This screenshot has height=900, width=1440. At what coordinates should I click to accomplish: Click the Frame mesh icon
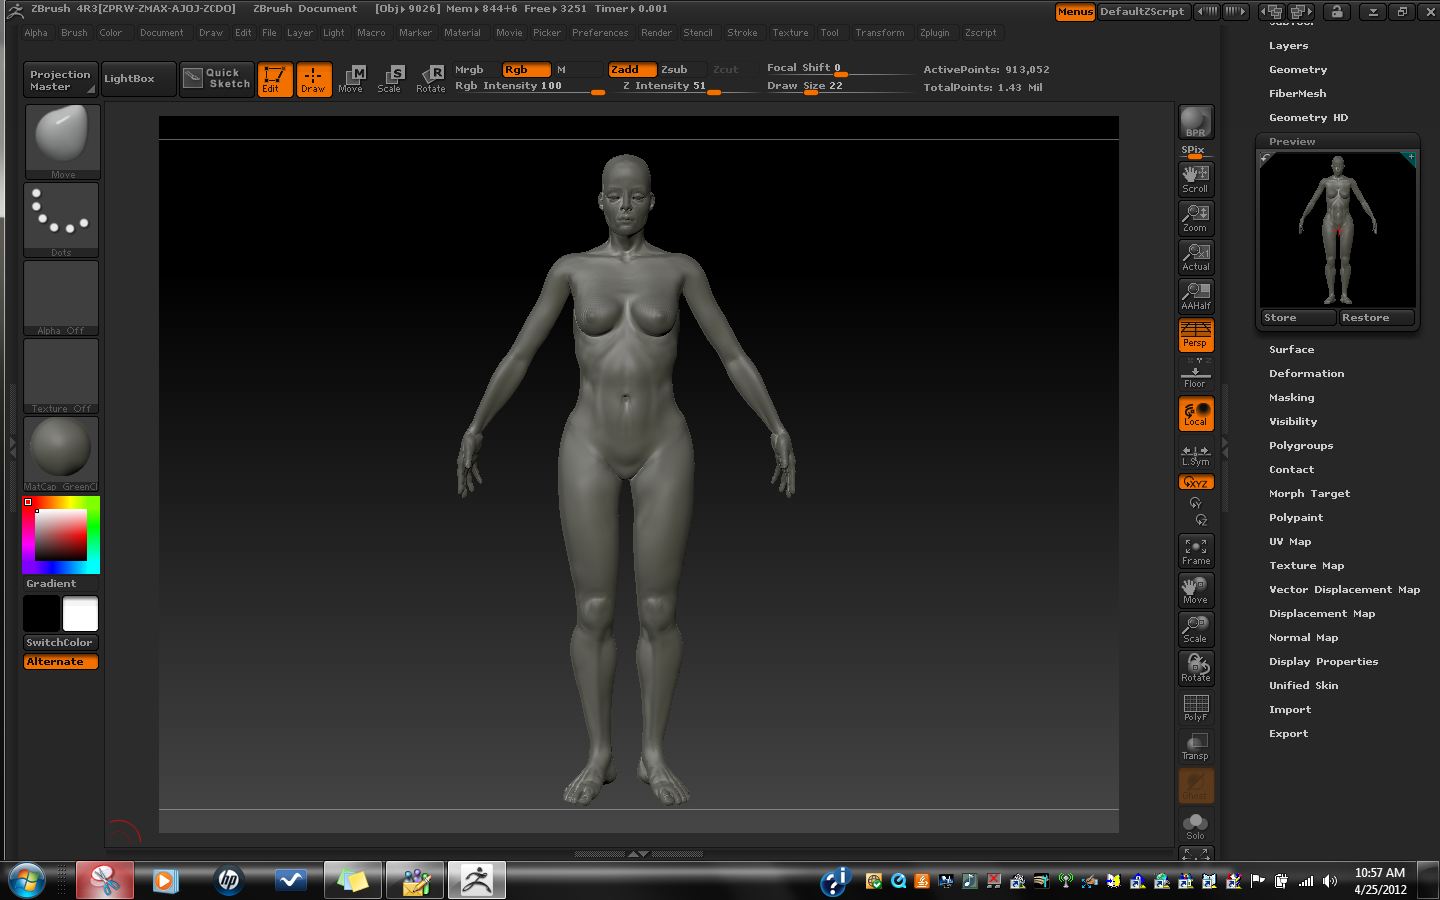1195,551
